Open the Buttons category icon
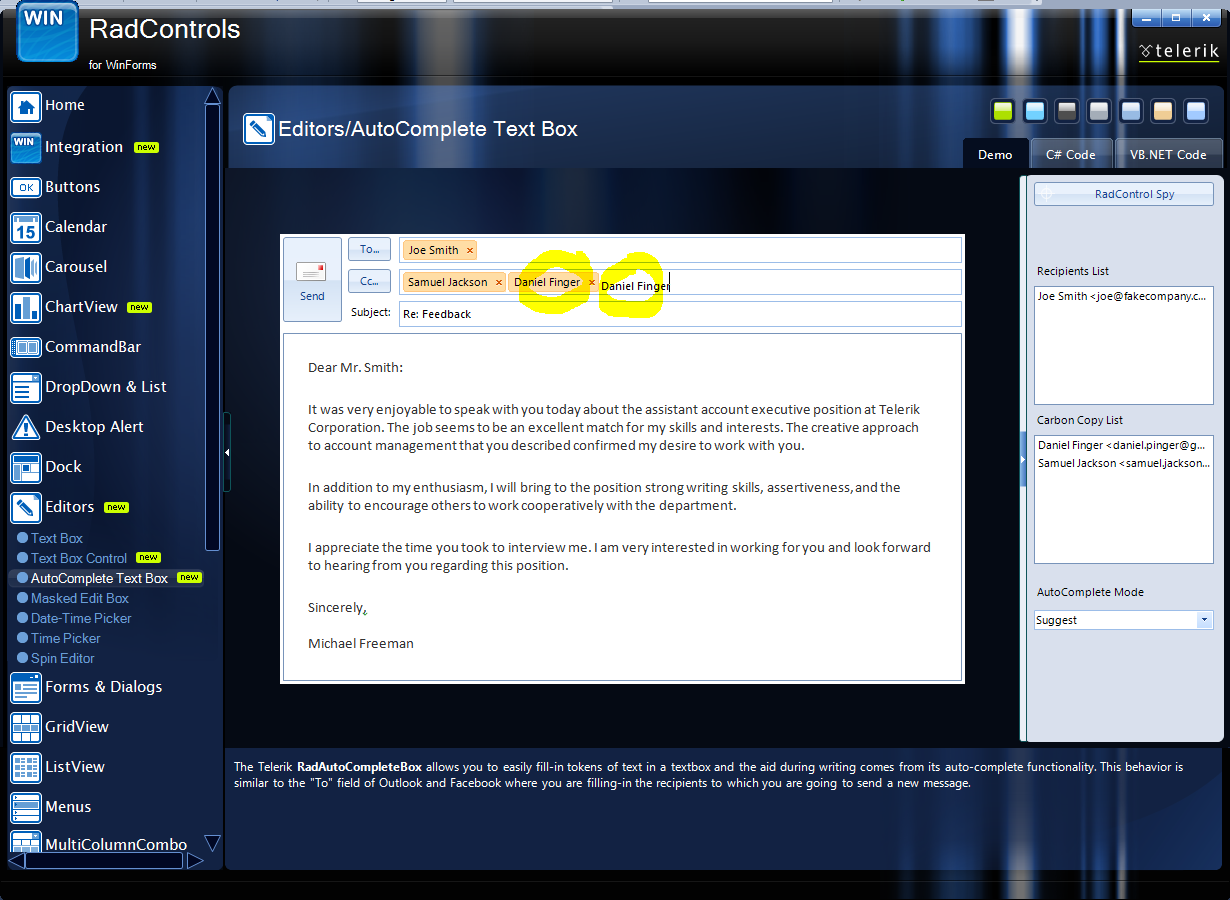1230x900 pixels. point(25,187)
